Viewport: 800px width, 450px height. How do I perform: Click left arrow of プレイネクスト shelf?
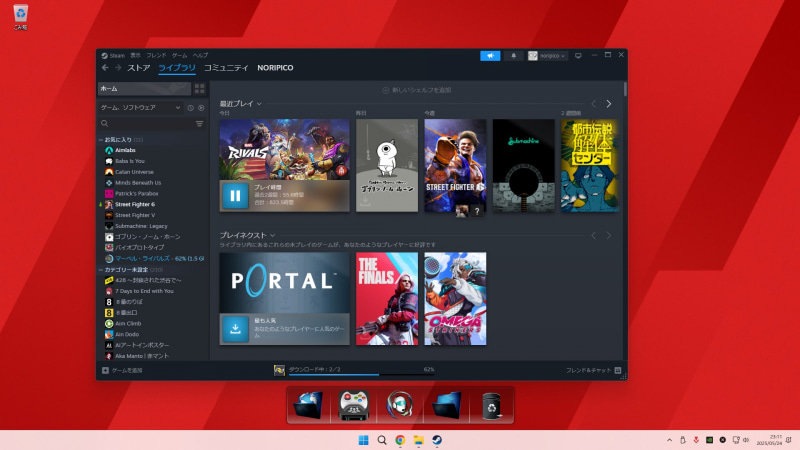tap(593, 235)
